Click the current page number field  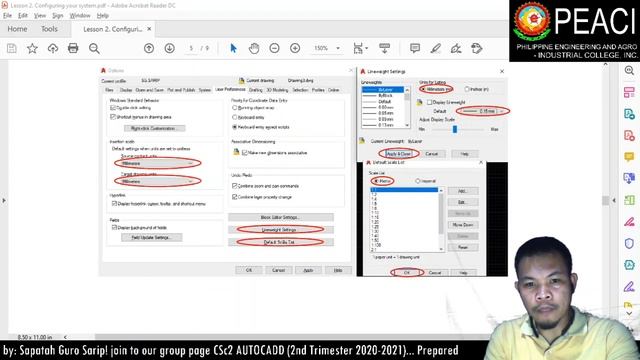tap(191, 48)
